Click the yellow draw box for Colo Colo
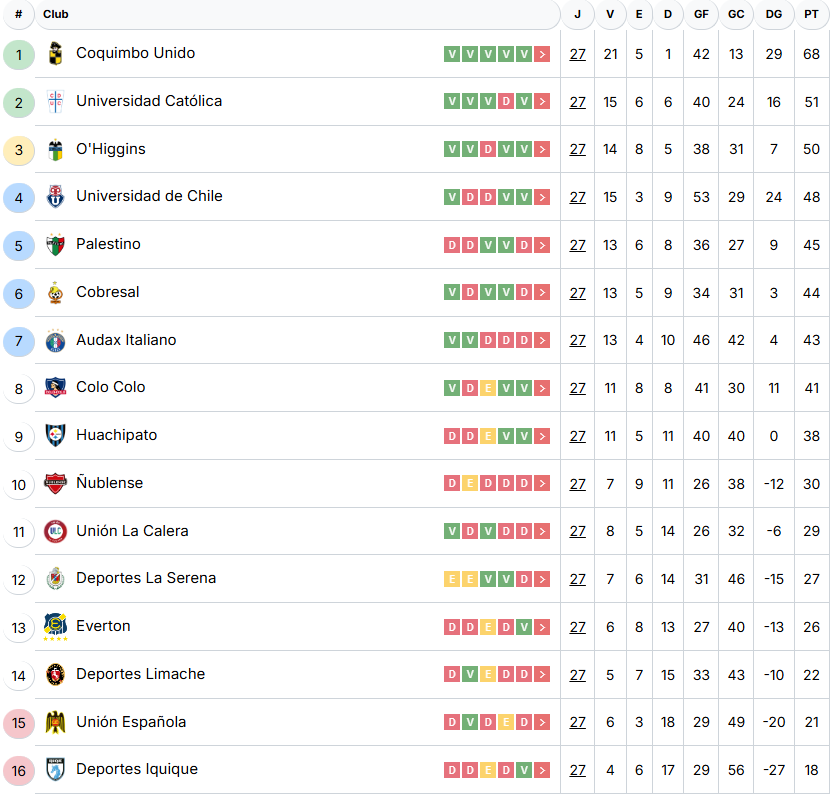Viewport: 835px width, 797px height. (x=488, y=388)
